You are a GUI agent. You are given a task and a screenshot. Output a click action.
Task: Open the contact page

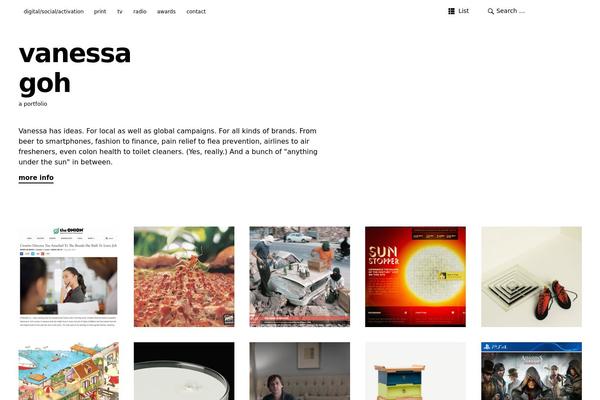point(196,11)
